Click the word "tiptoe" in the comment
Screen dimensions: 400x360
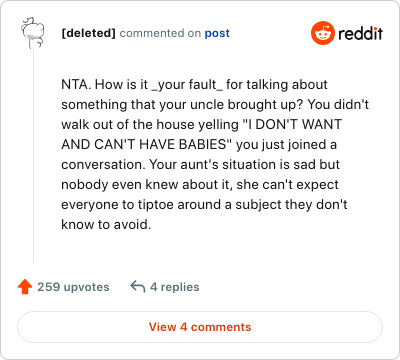point(156,205)
